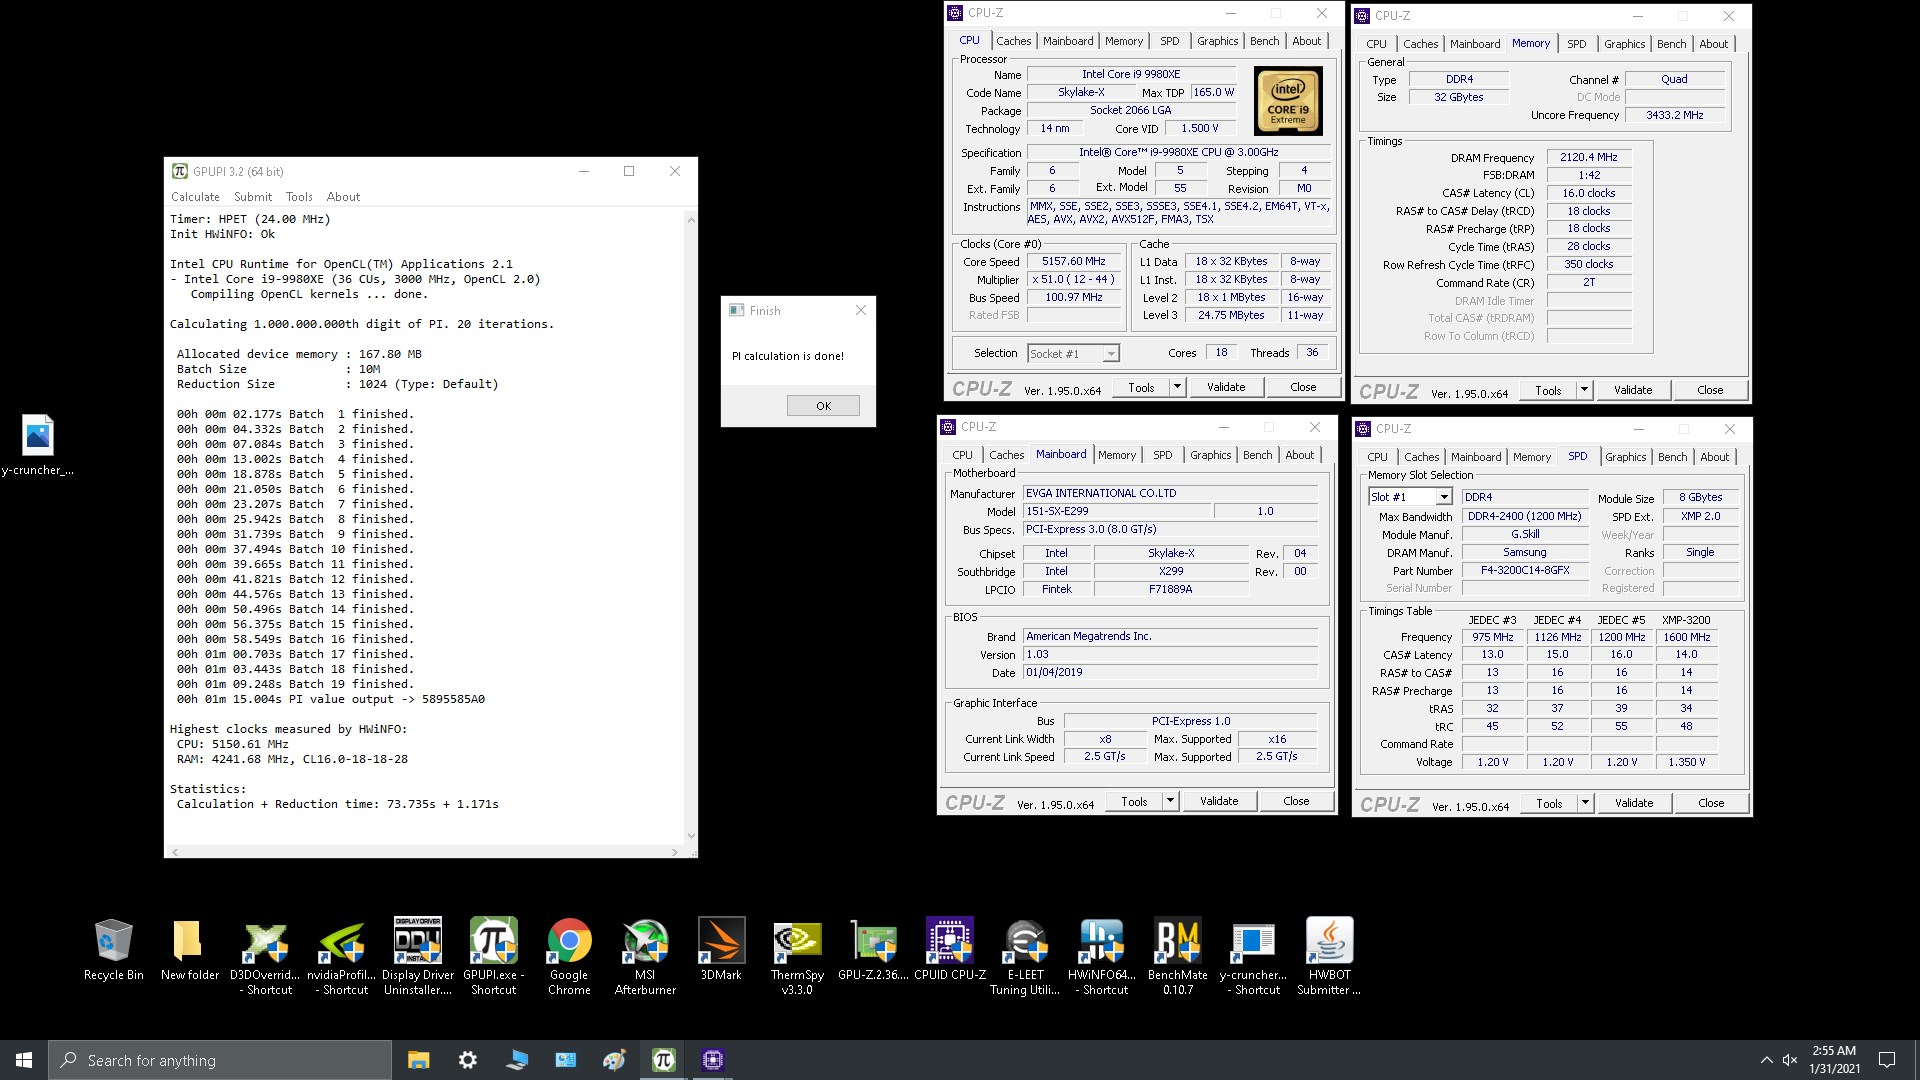Switch to Caches tab in CPU-Z CPU window
The width and height of the screenshot is (1920, 1080).
tap(1013, 41)
